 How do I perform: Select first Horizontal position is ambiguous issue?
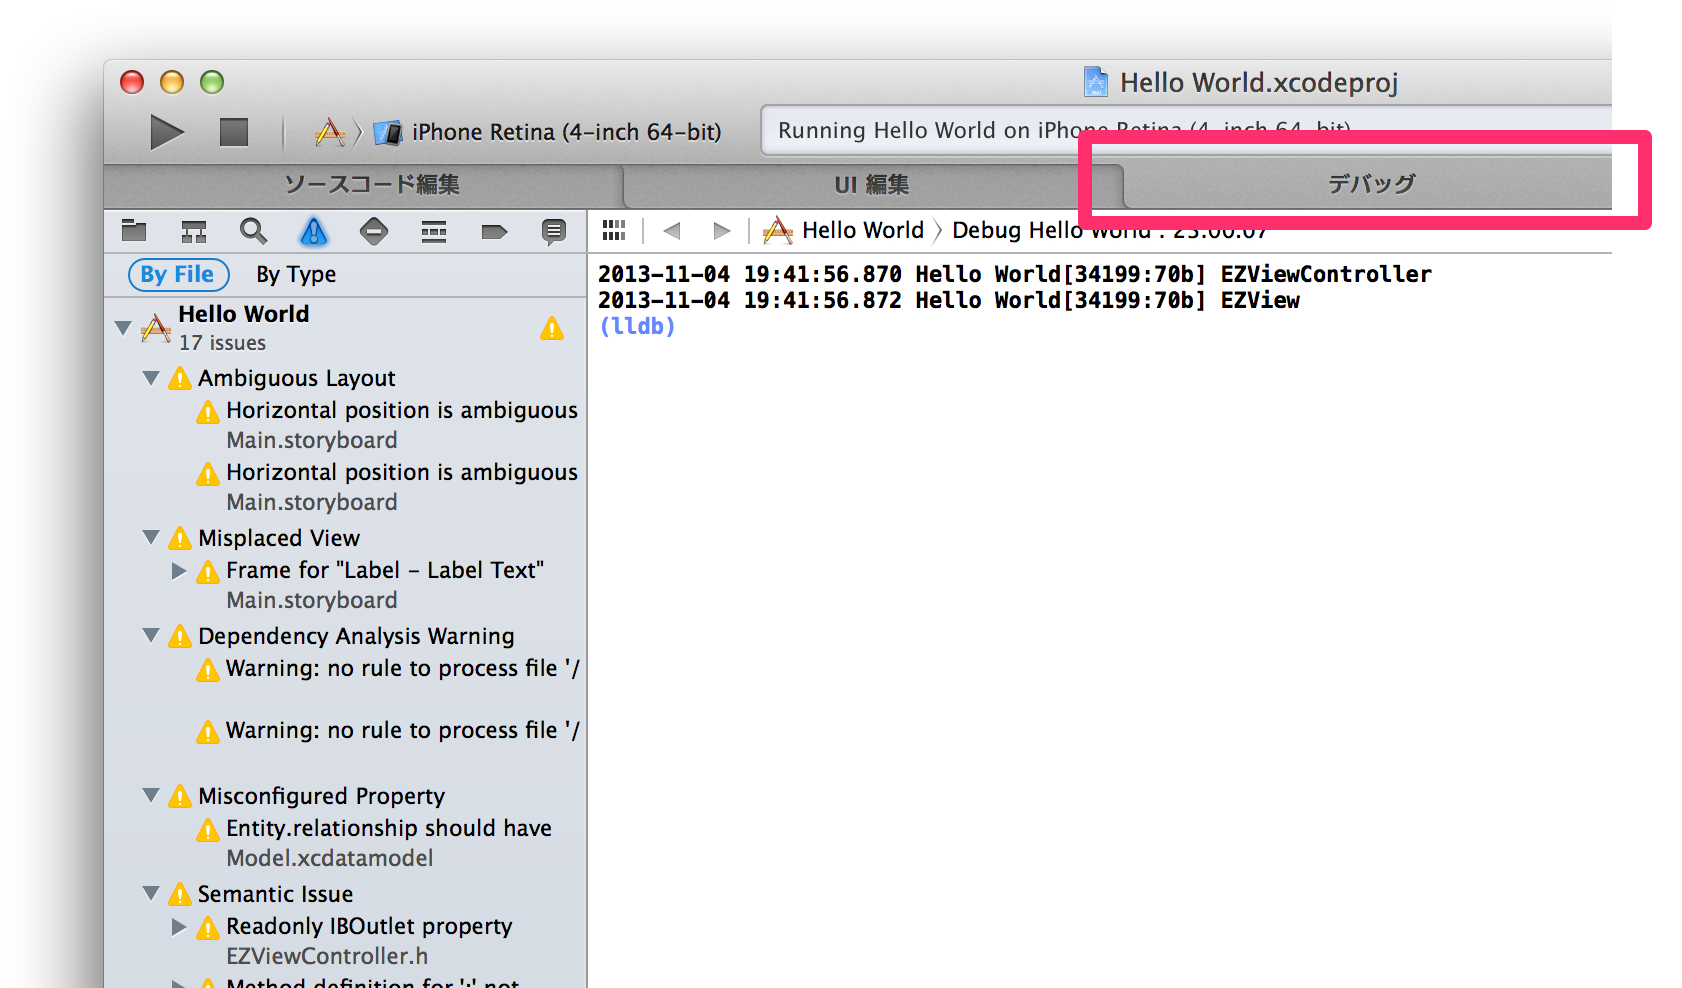point(345,425)
